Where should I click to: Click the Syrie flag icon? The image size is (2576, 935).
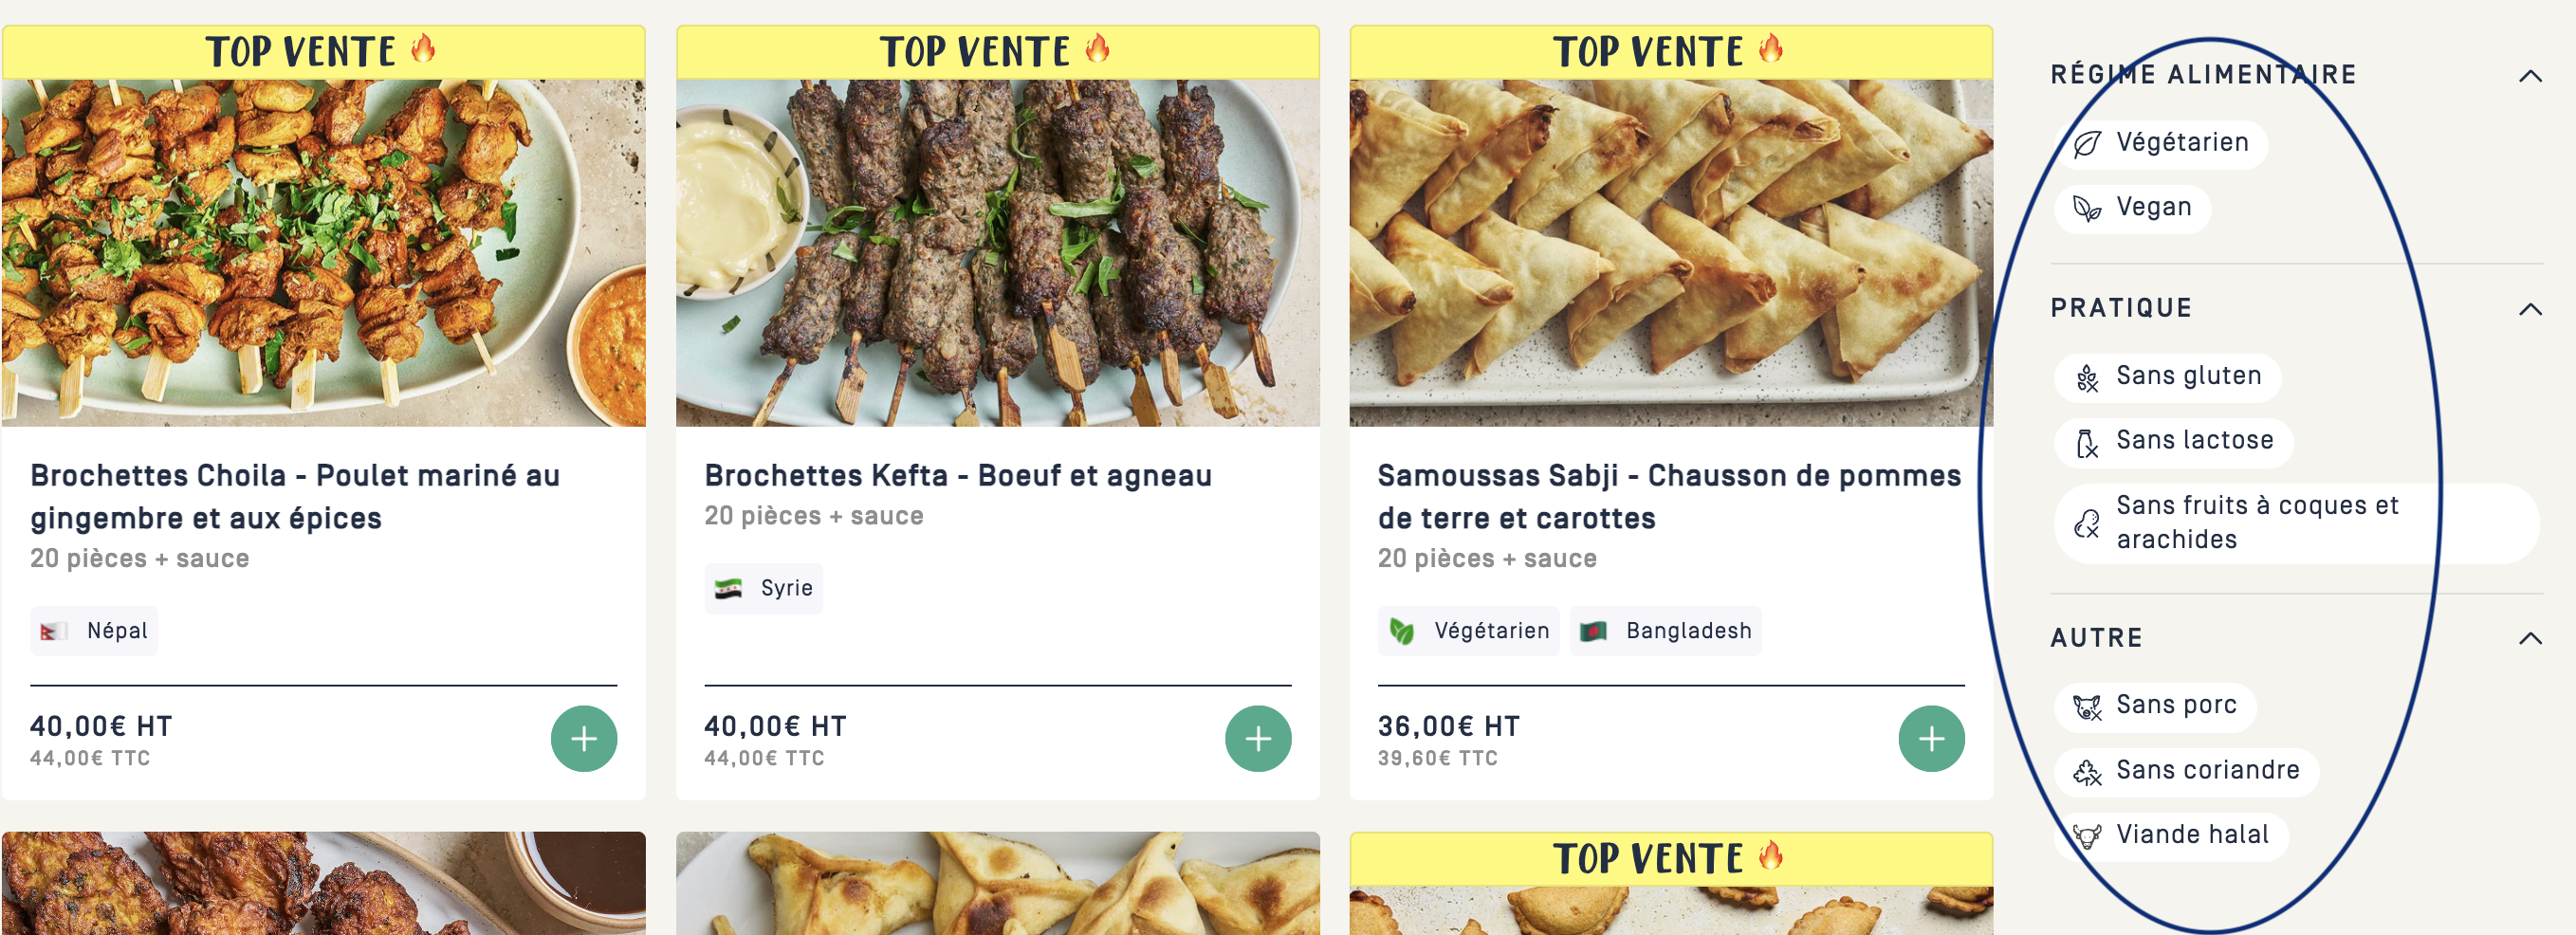pyautogui.click(x=729, y=588)
